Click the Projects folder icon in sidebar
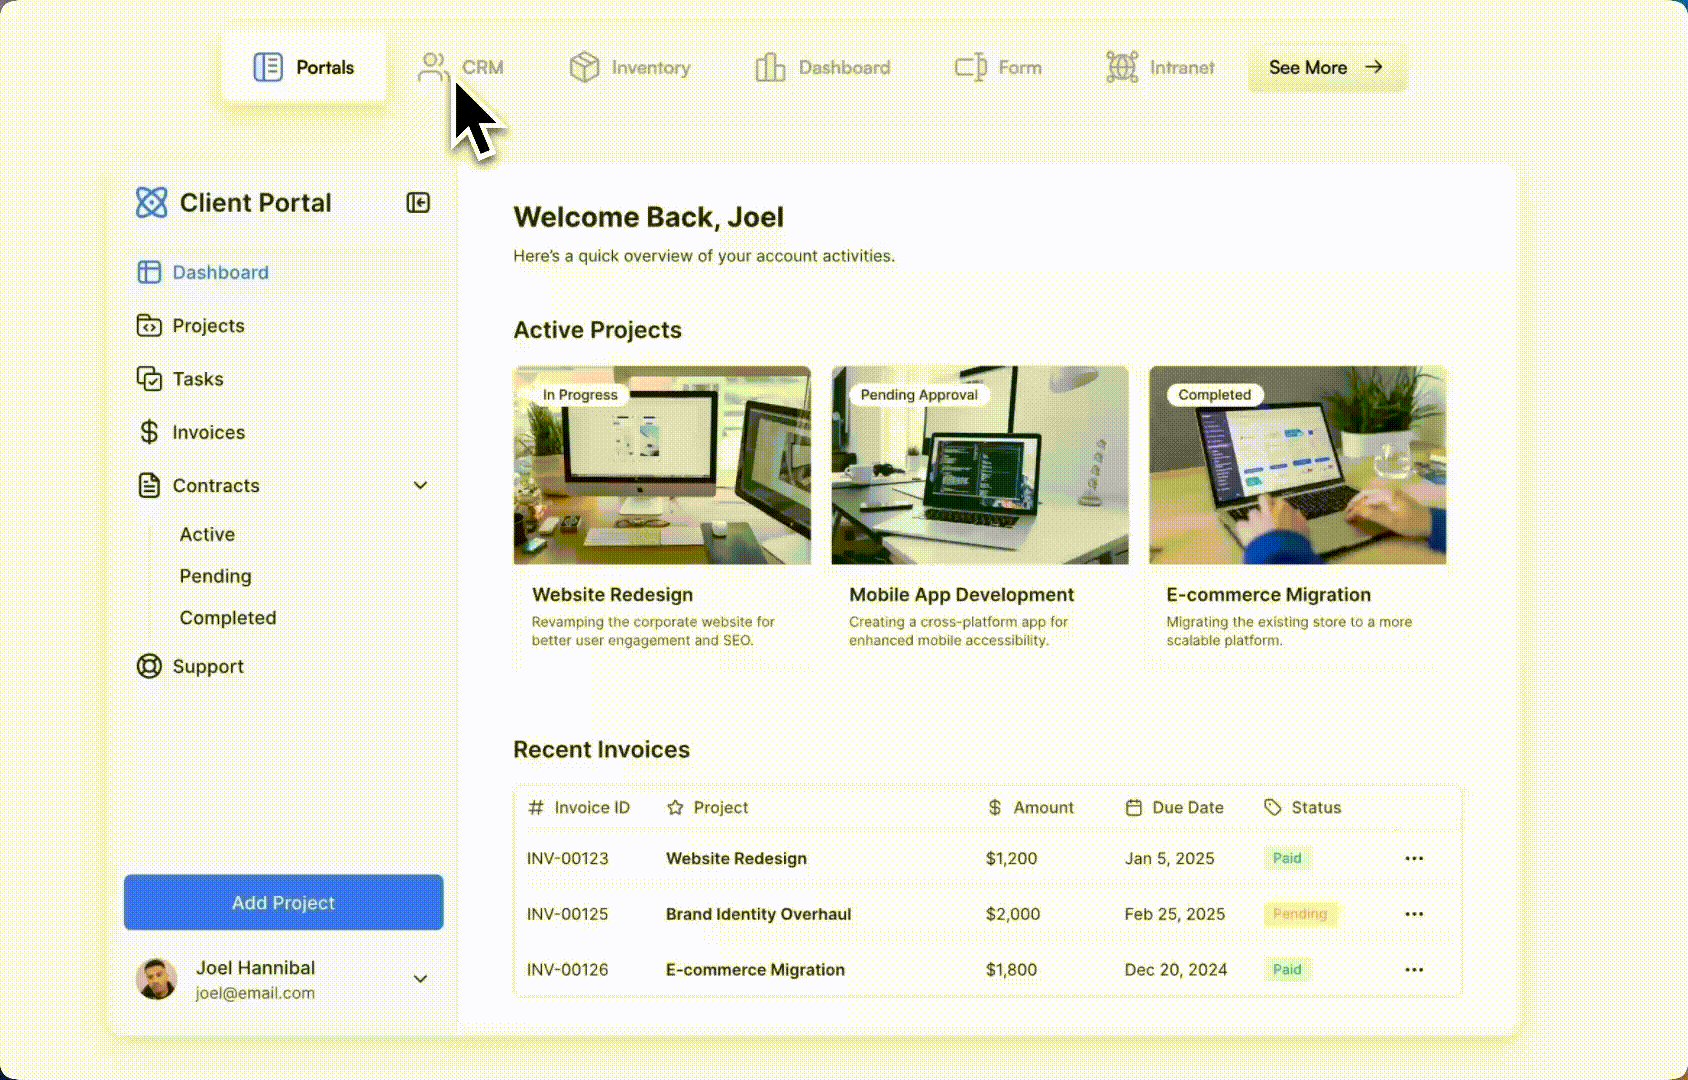 point(148,325)
